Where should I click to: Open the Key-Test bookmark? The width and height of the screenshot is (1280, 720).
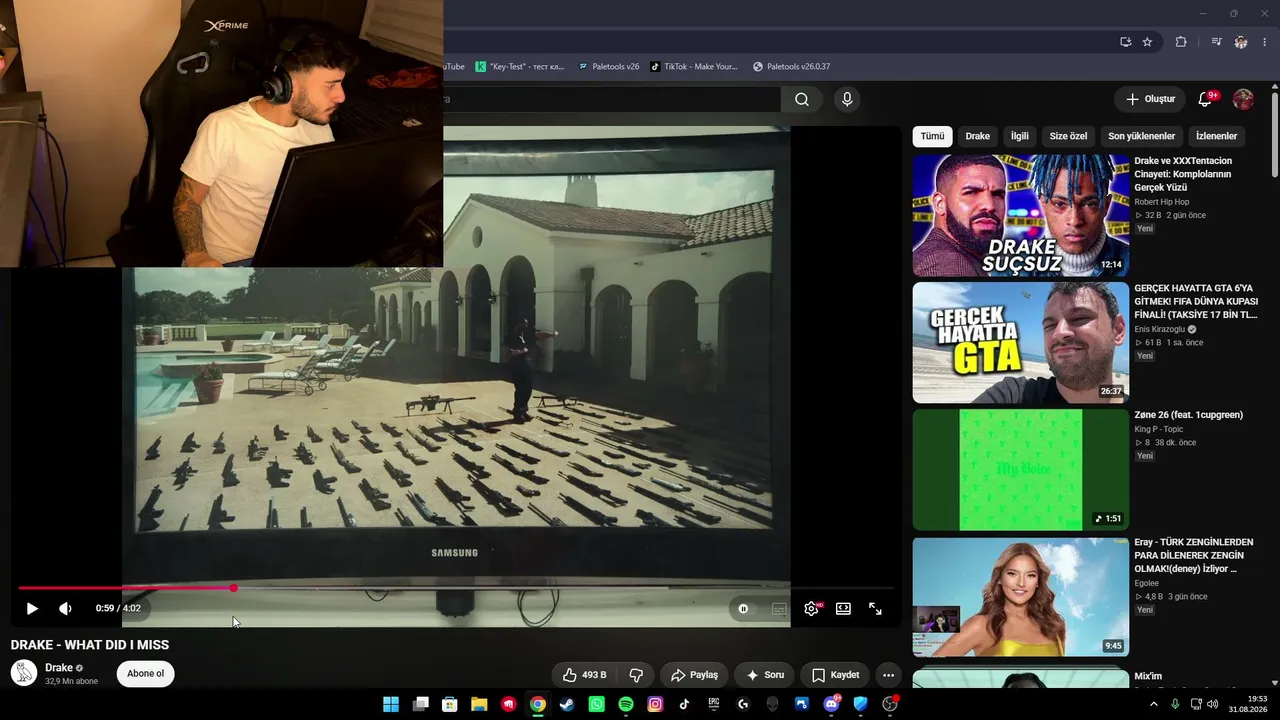click(x=520, y=66)
